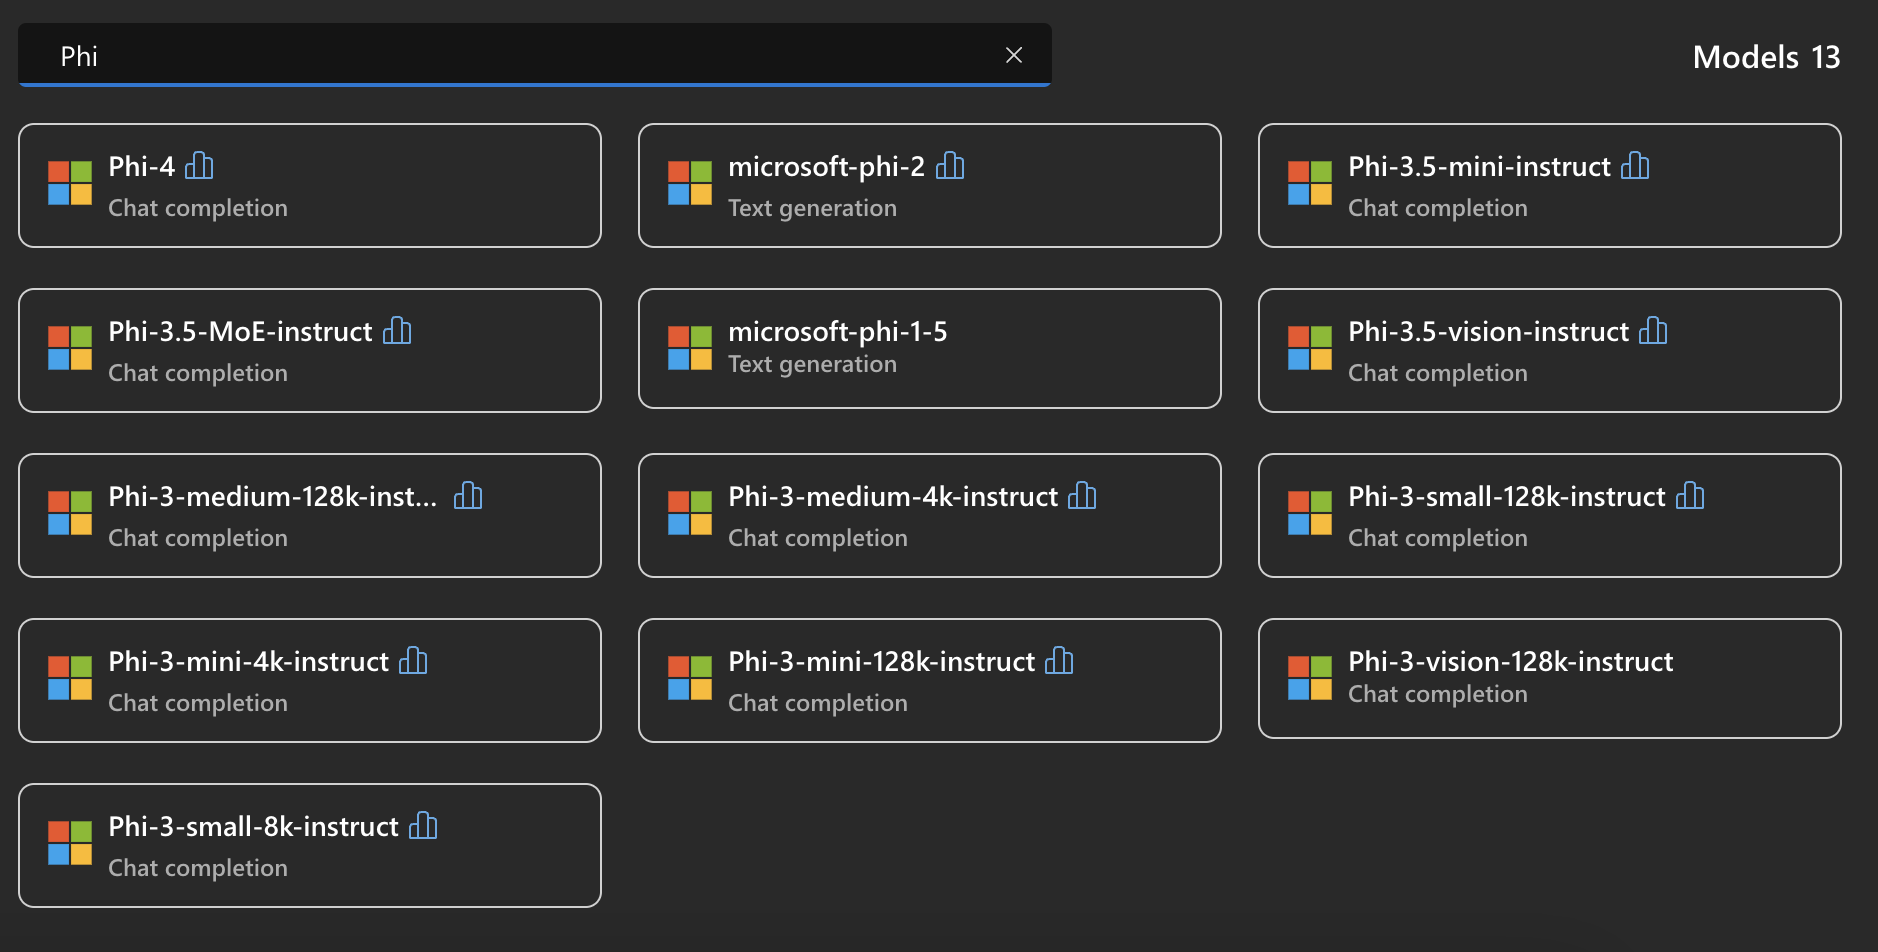Open the Phi-4 model title

(x=142, y=166)
